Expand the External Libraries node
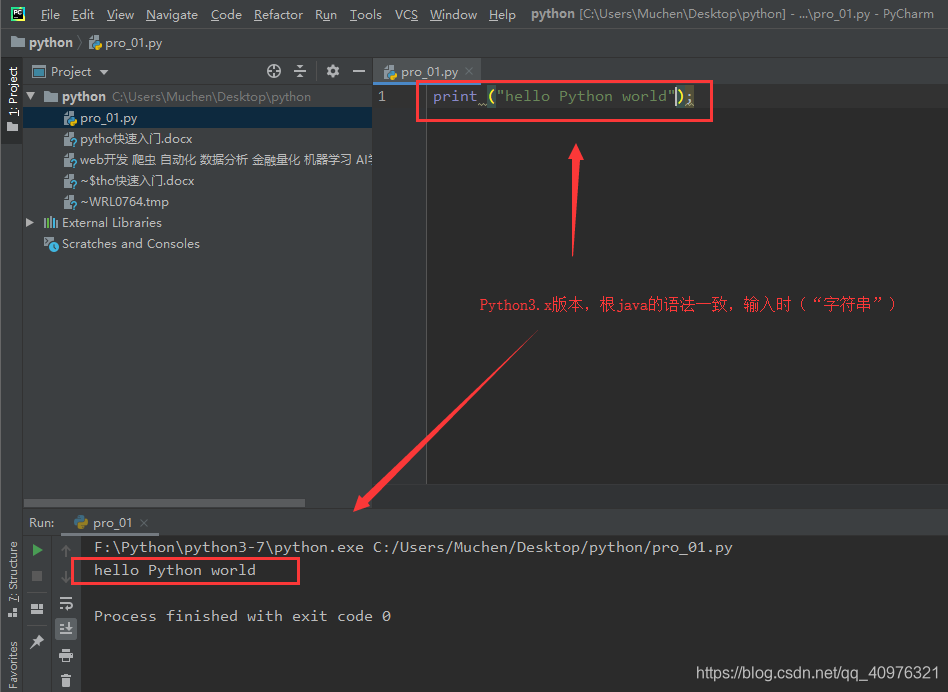The image size is (948, 692). point(30,222)
